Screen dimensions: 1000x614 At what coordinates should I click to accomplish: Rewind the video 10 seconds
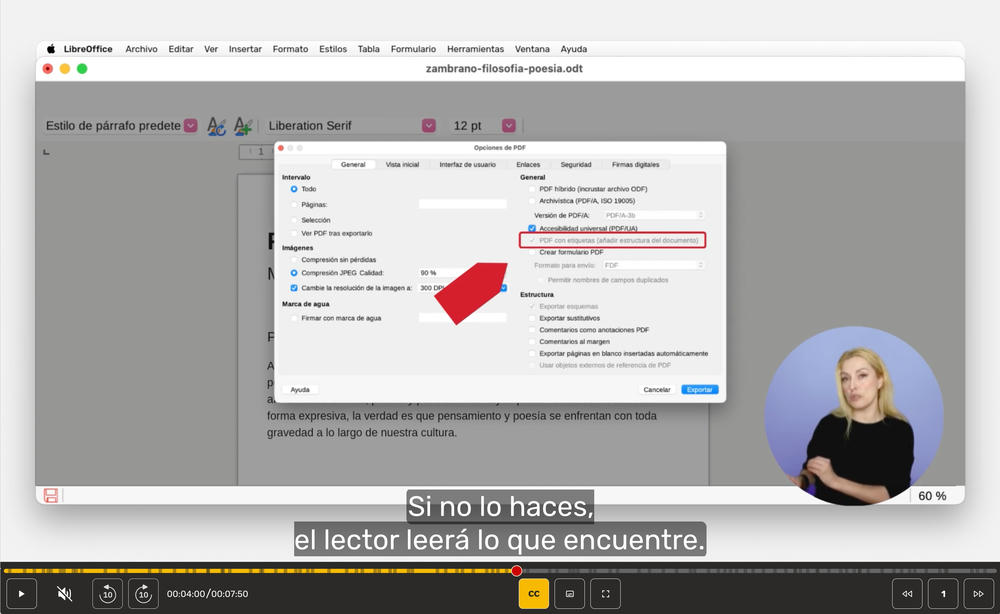[x=107, y=593]
